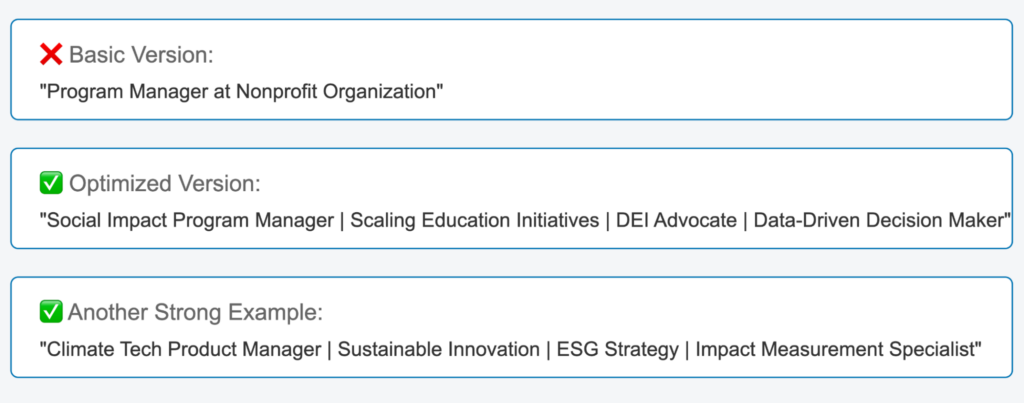The width and height of the screenshot is (1024, 403).
Task: Click 'DEI Advocate' in the optimized headline
Action: pos(677,220)
